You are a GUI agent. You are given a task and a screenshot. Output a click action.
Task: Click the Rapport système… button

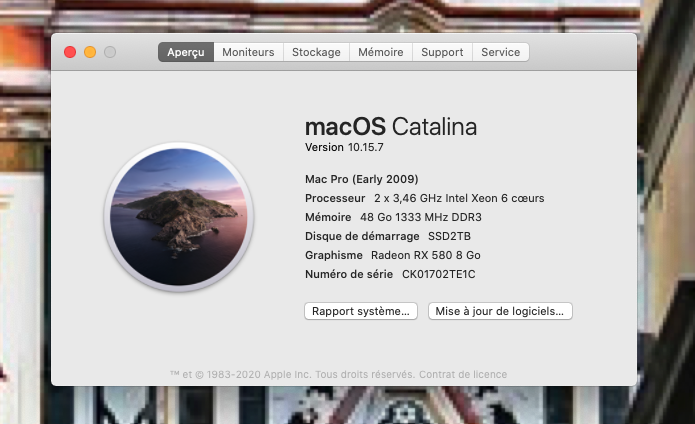[361, 311]
